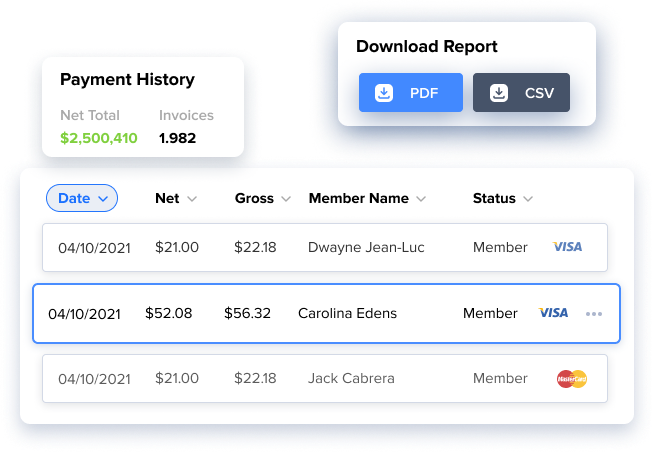The width and height of the screenshot is (654, 452).
Task: Expand the Gross column dropdown
Action: [x=286, y=199]
